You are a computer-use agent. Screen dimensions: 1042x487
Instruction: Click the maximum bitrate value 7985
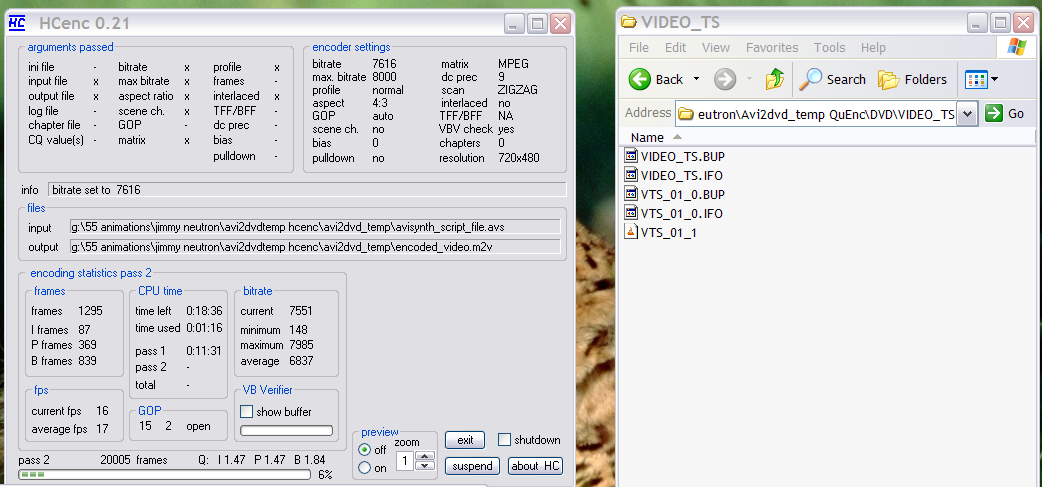301,345
